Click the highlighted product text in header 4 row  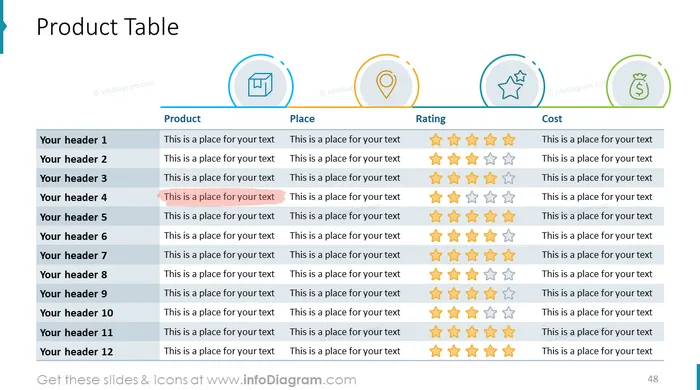tap(219, 197)
